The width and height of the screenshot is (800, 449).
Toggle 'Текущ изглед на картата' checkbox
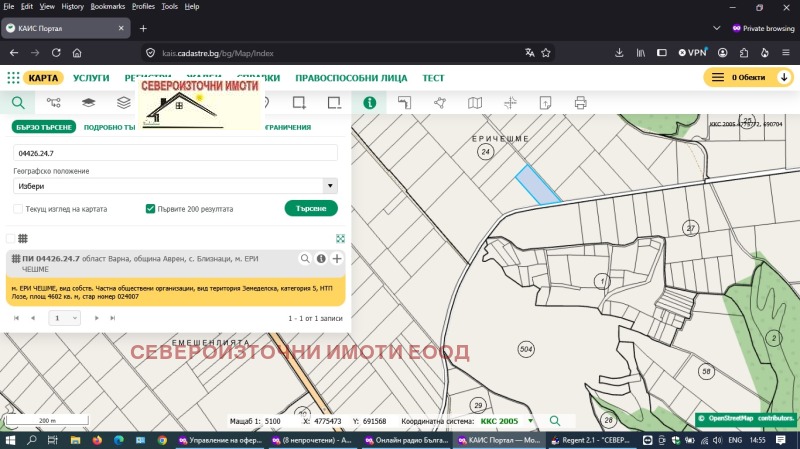(x=18, y=209)
